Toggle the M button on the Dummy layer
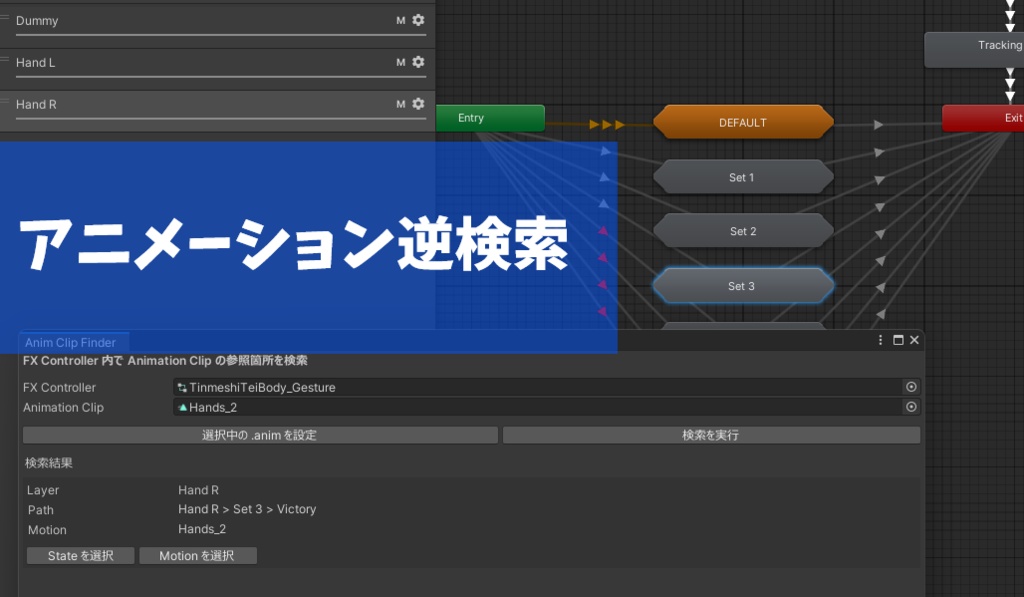The width and height of the screenshot is (1024, 597). click(x=401, y=19)
